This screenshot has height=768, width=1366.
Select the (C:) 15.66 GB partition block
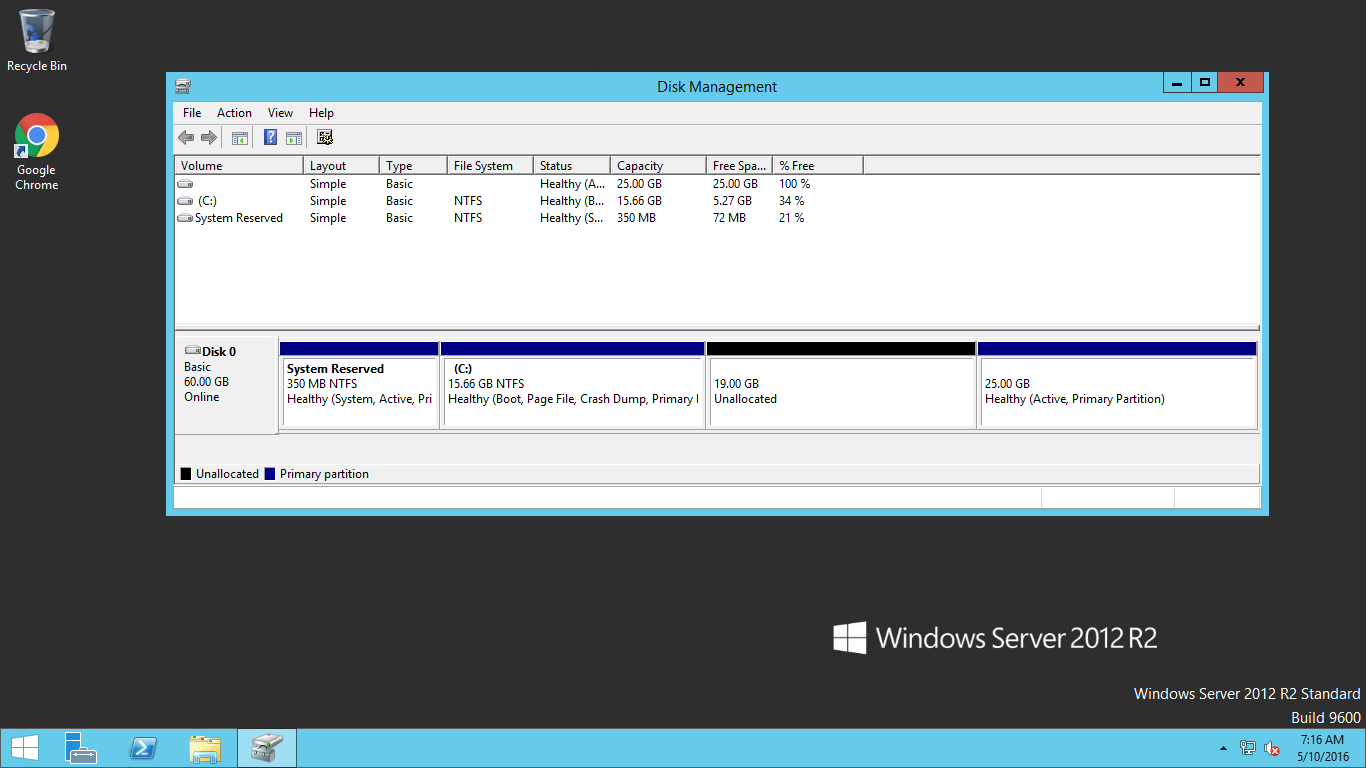pos(573,385)
